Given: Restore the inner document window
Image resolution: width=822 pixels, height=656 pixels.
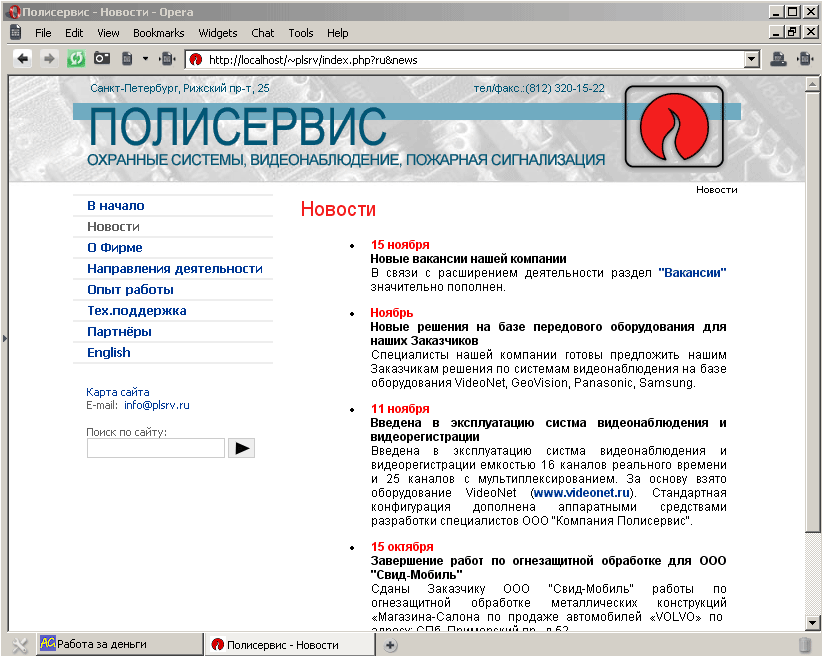Looking at the screenshot, I should (792, 32).
